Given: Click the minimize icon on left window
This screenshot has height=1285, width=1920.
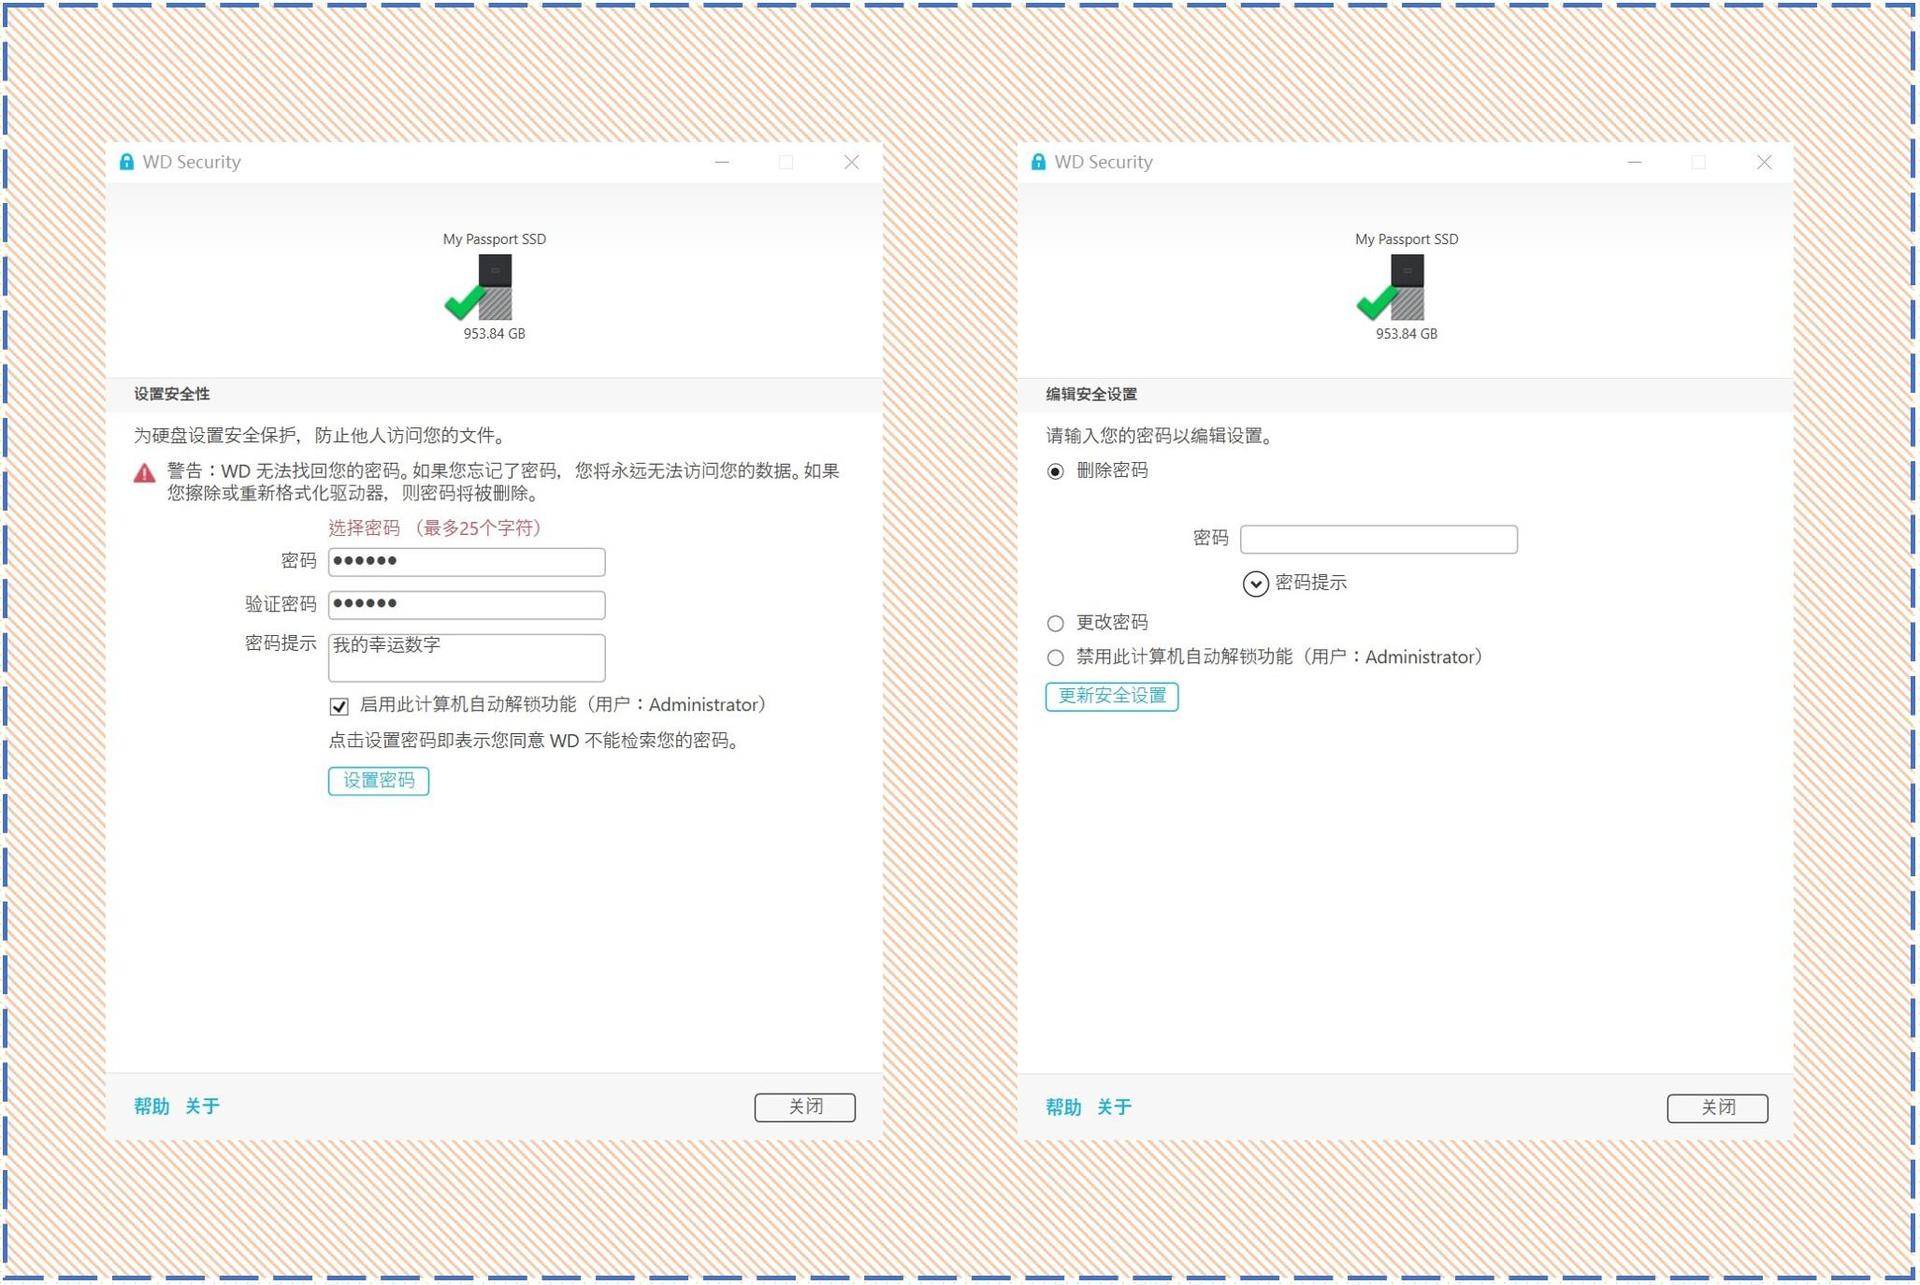Looking at the screenshot, I should (x=722, y=161).
